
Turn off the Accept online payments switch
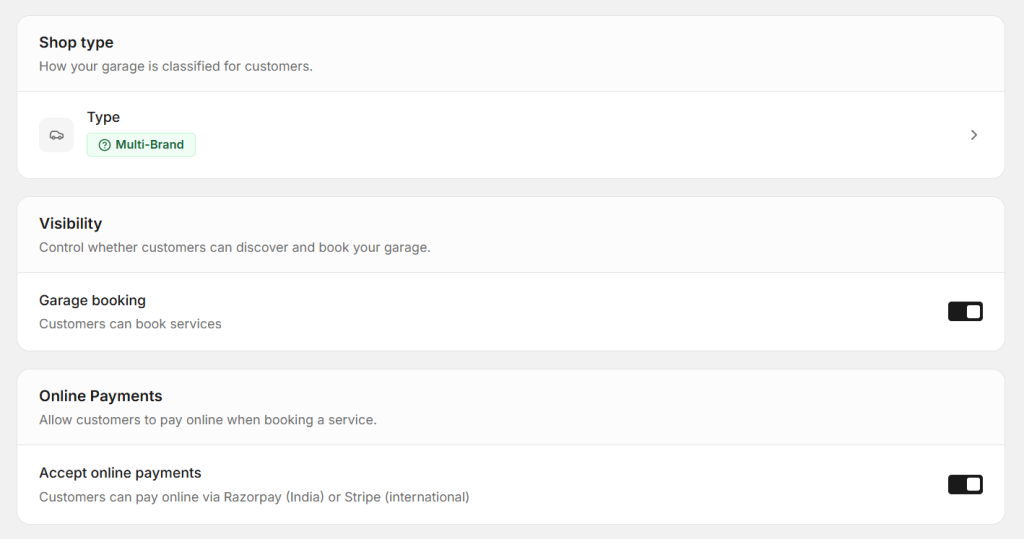[x=965, y=485]
